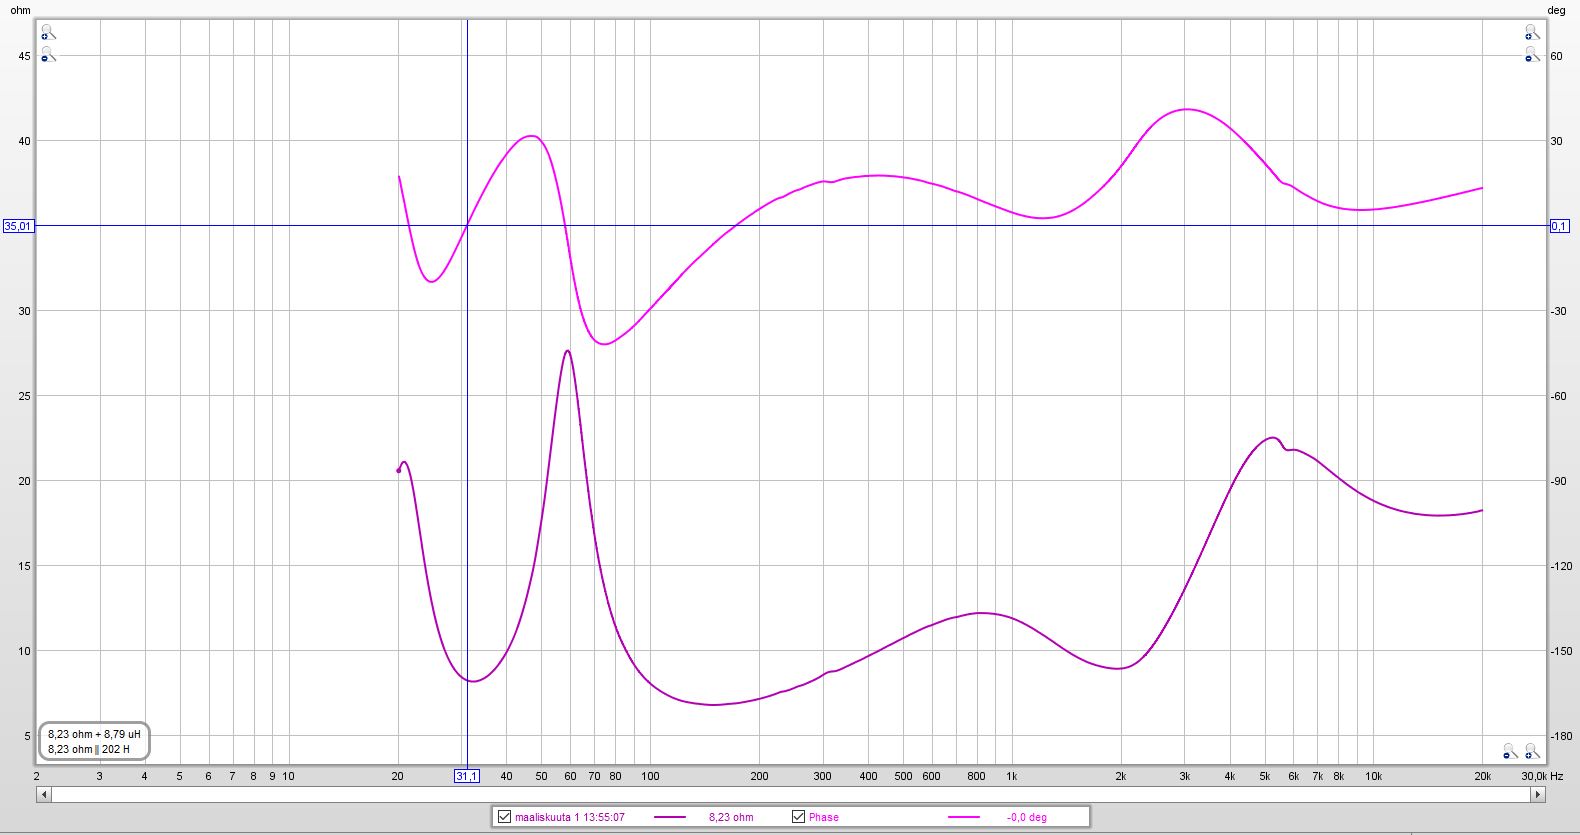Click the 30,0k Hz axis end label
Screen dimensions: 1580x835
(1542, 776)
